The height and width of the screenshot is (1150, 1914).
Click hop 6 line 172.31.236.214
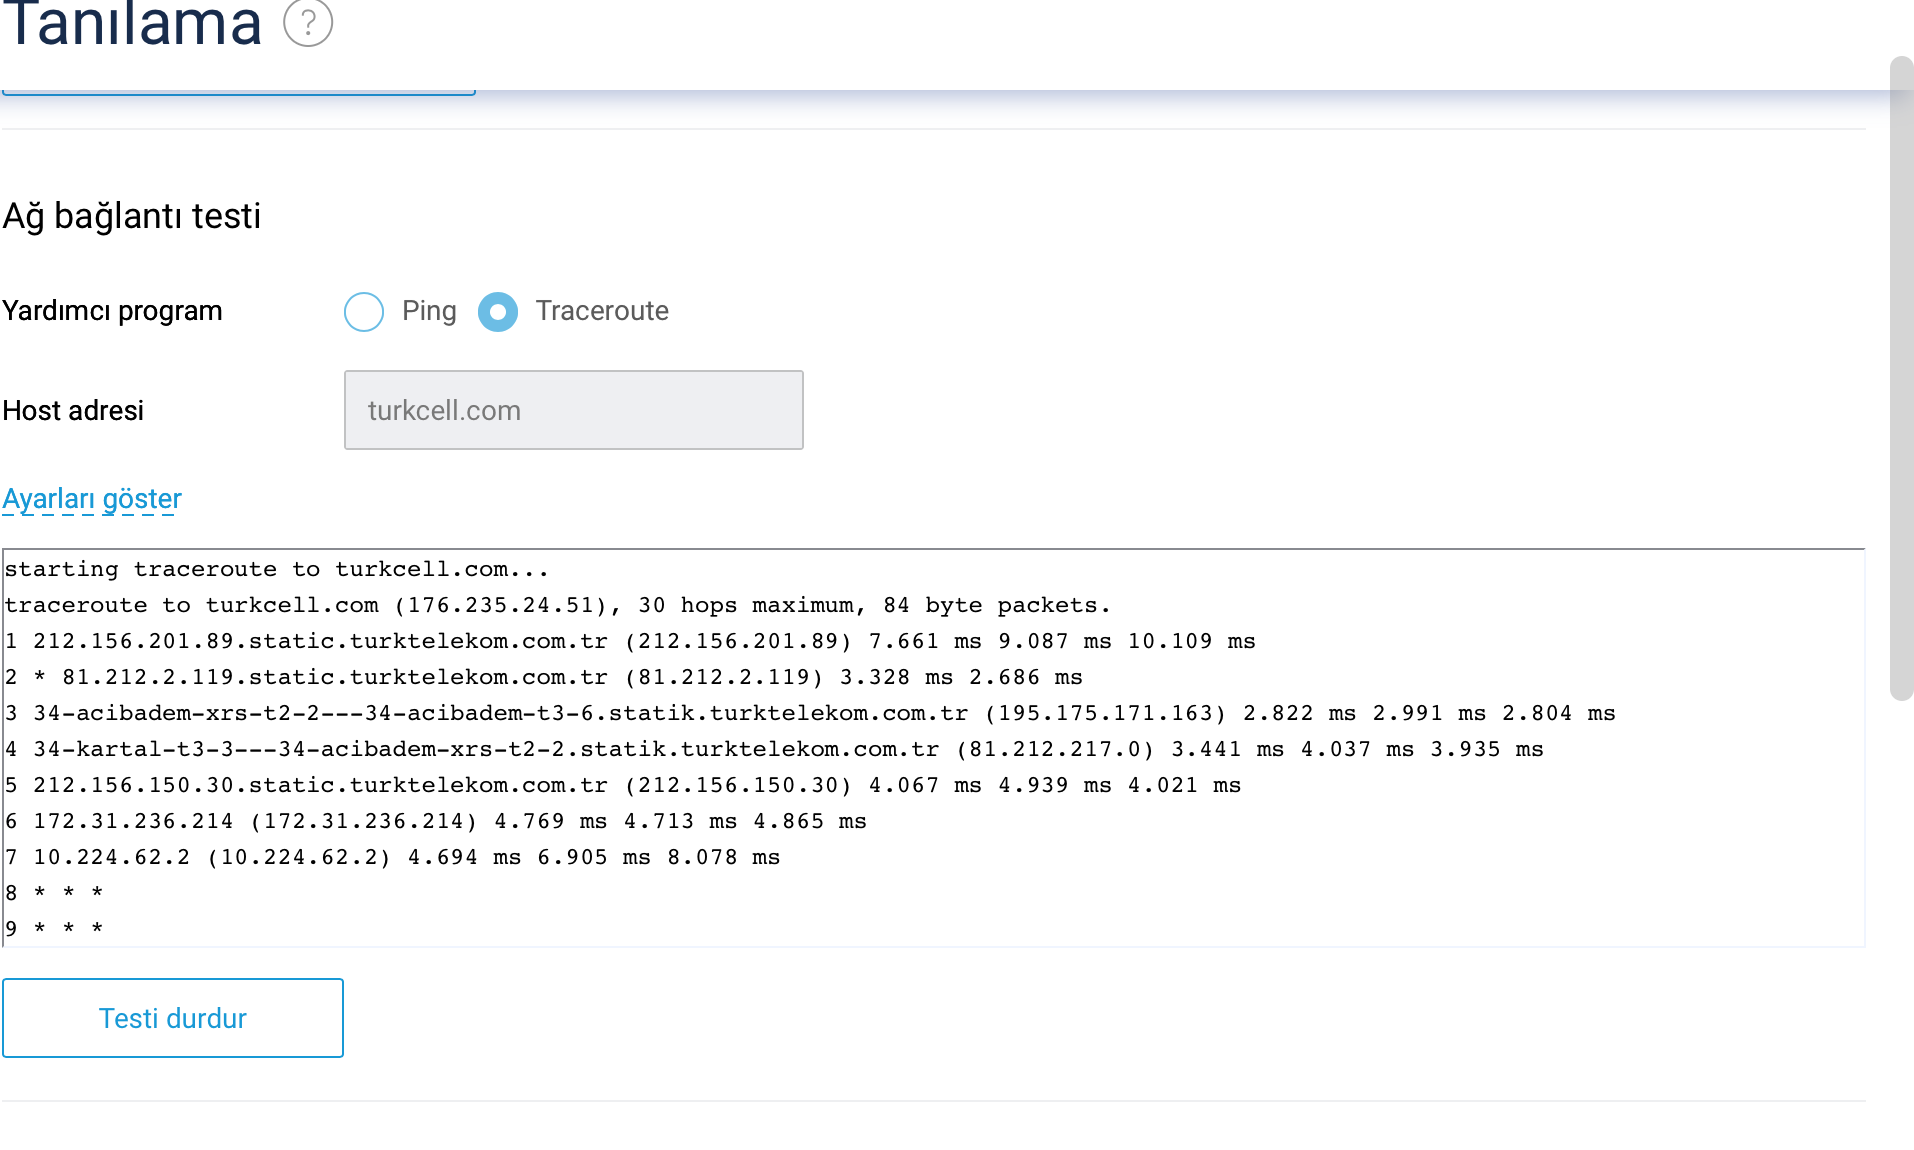[436, 821]
